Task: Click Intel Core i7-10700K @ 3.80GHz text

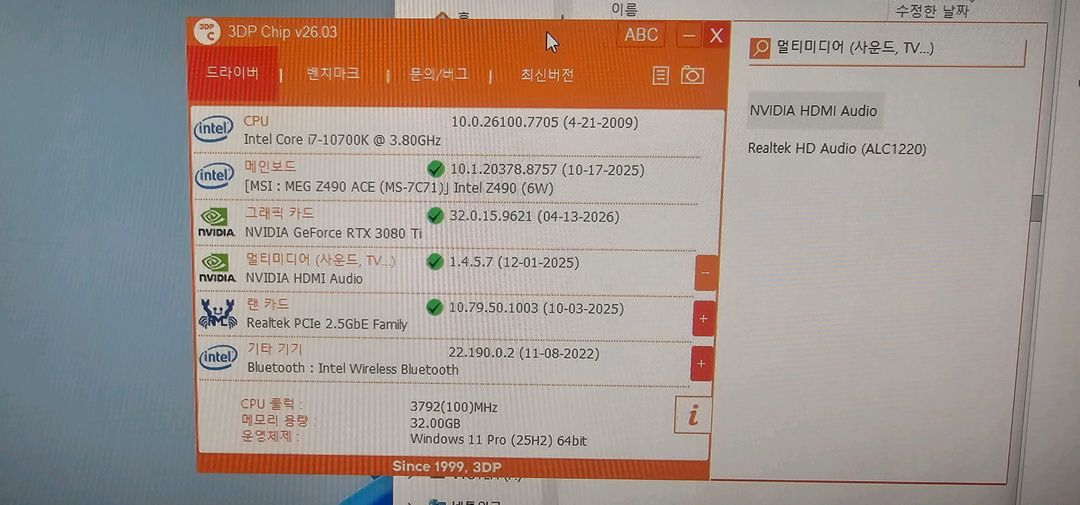Action: [x=342, y=140]
